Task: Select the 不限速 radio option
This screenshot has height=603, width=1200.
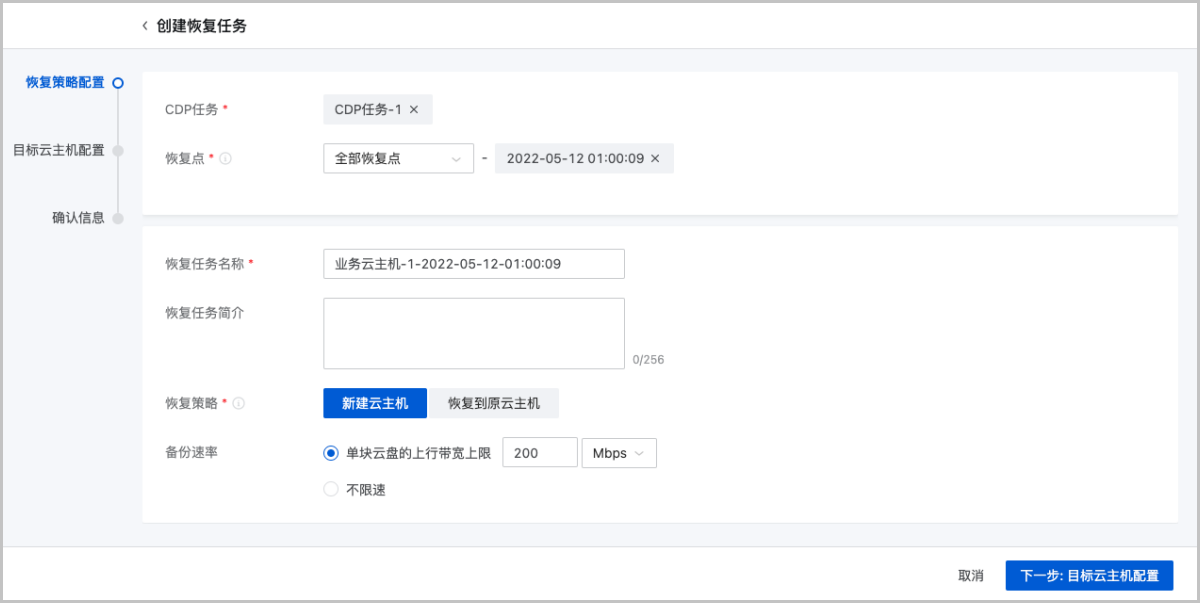Action: pos(331,490)
